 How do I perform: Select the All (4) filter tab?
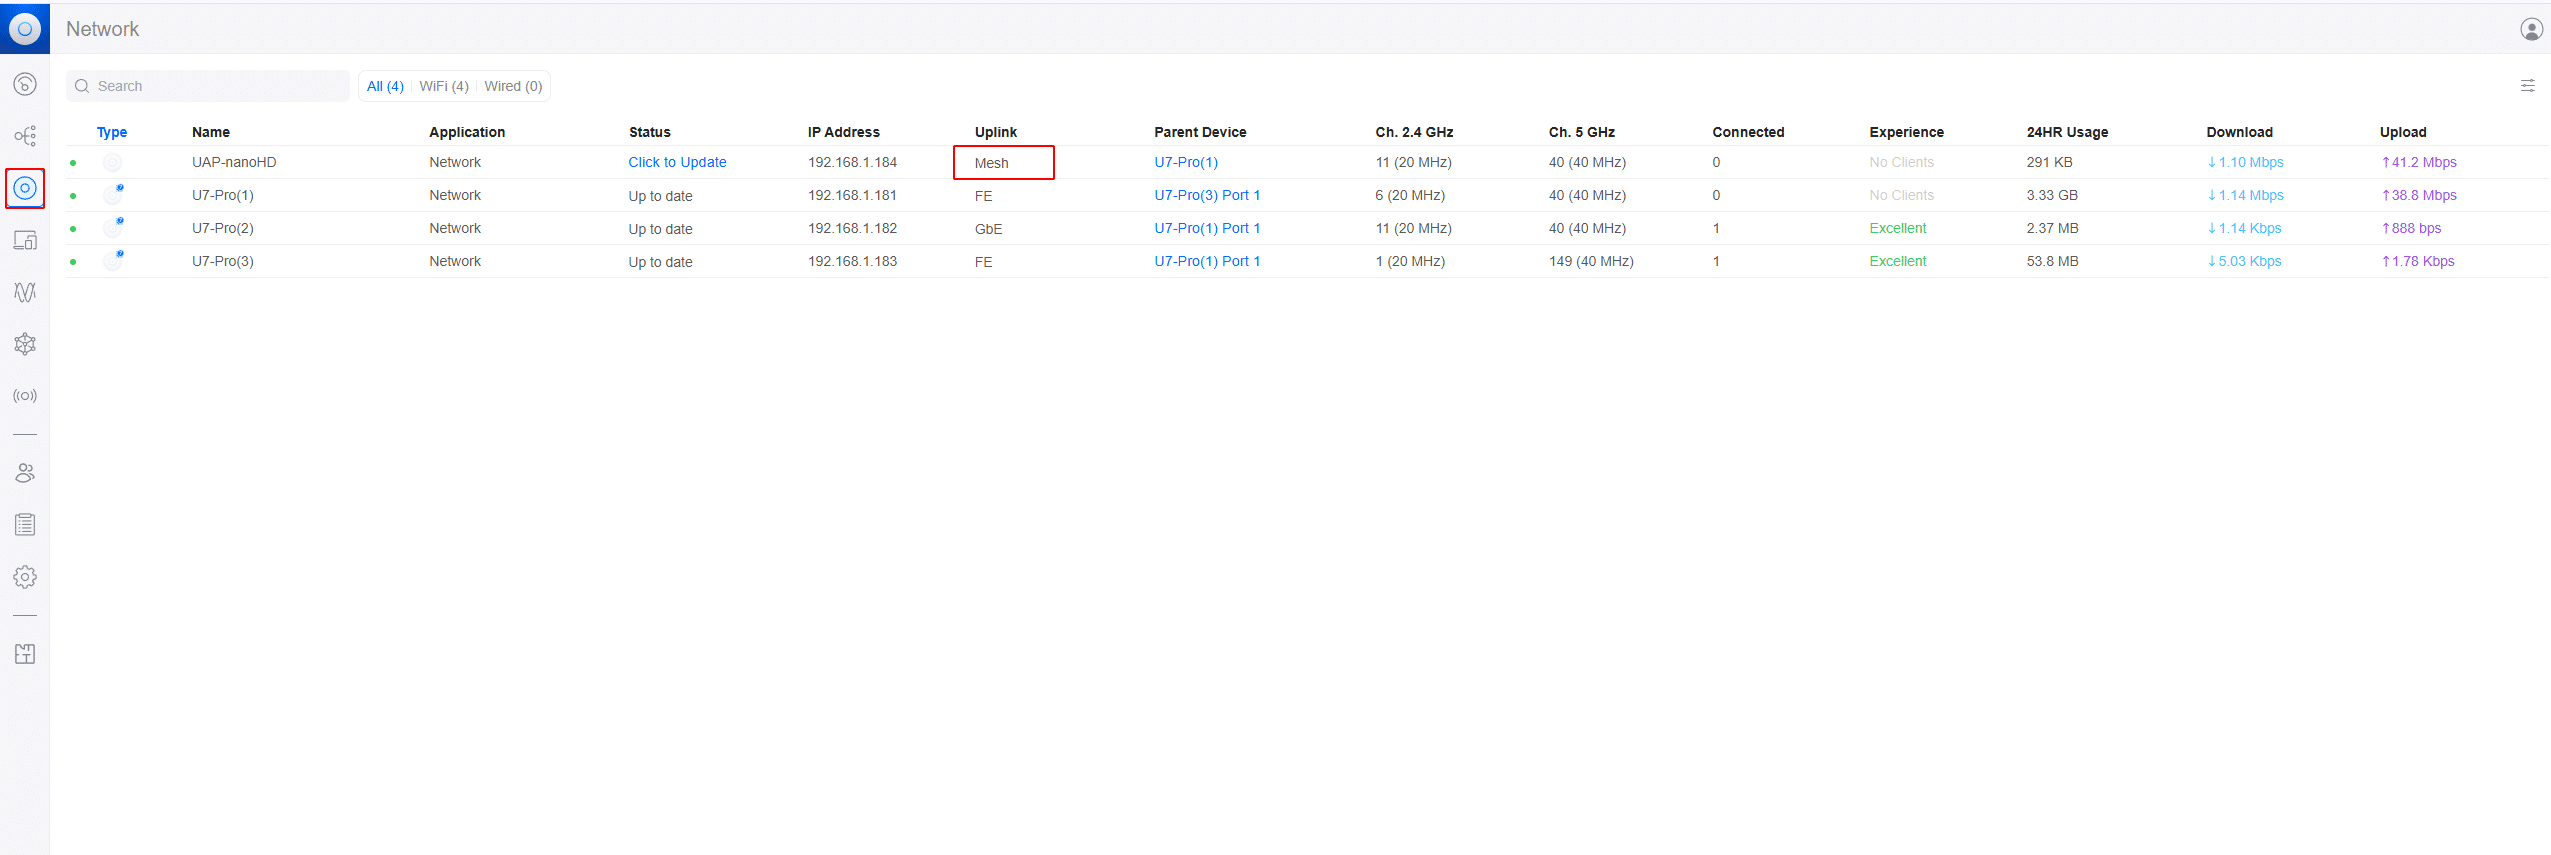coord(385,86)
